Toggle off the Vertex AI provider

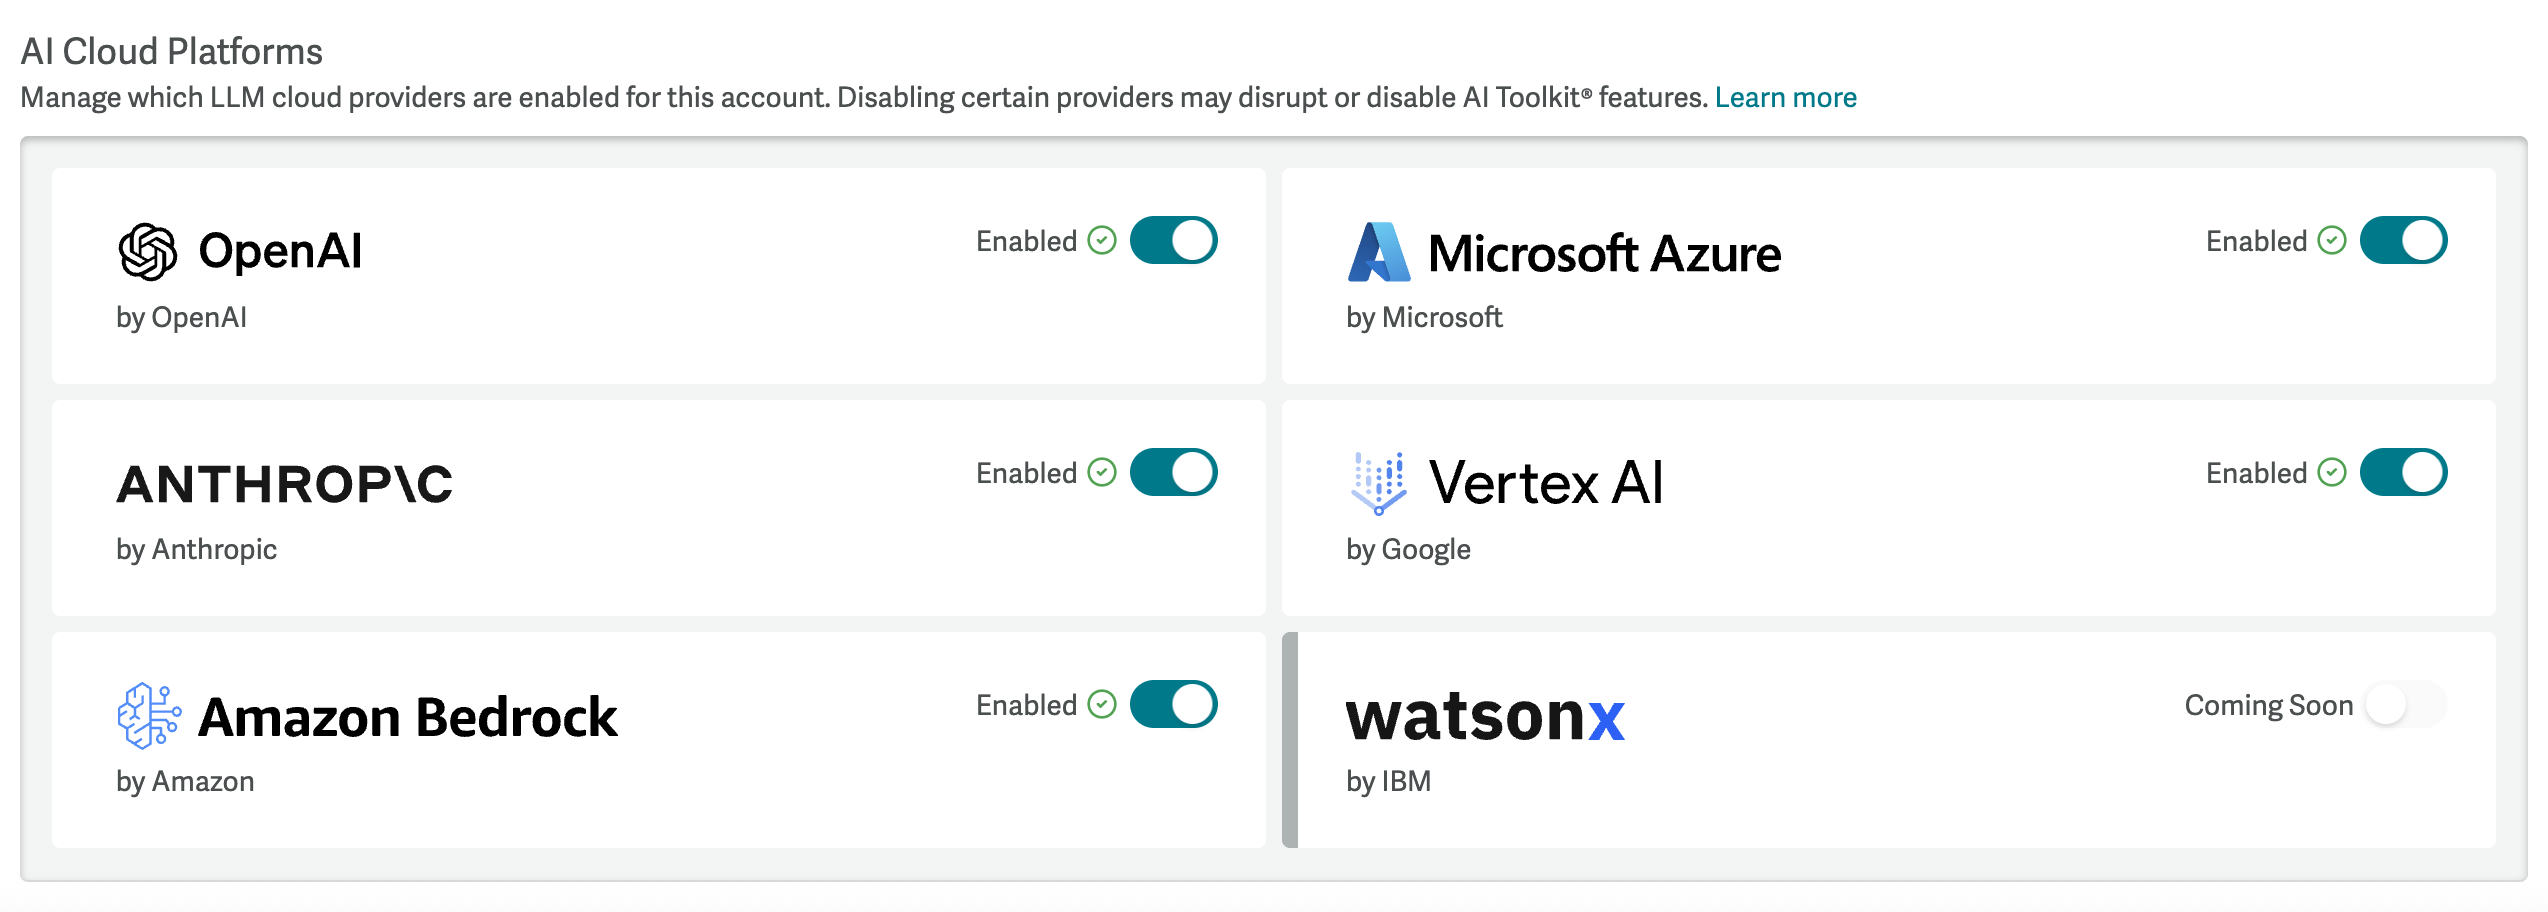[2403, 472]
